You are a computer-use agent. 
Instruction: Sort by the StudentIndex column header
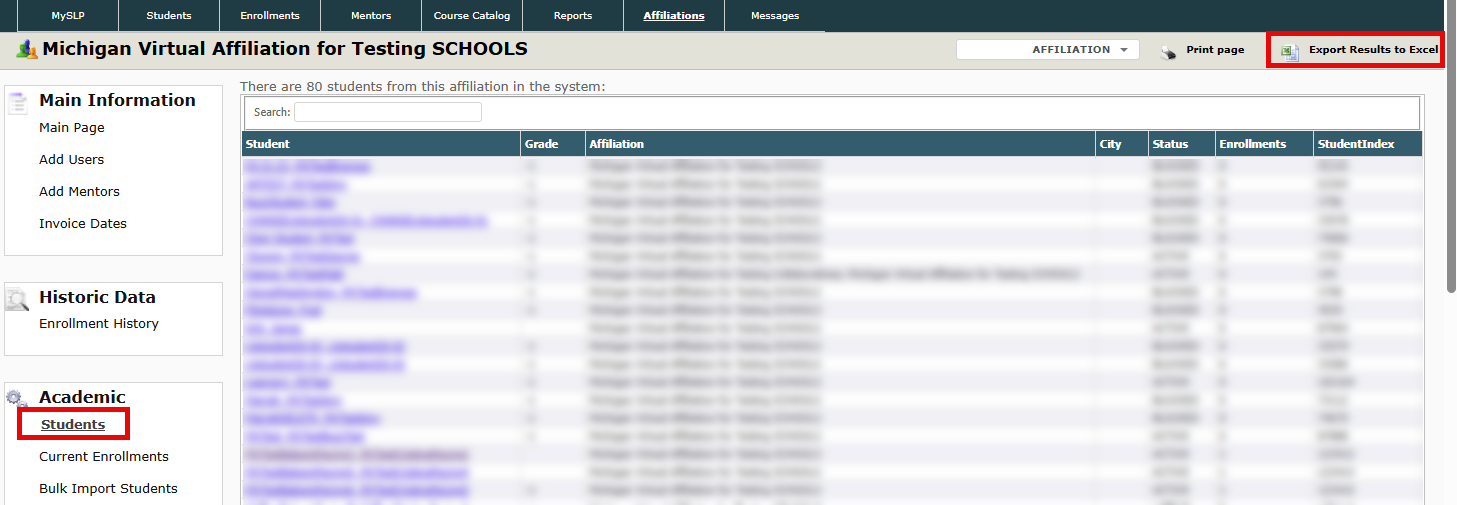pos(1368,144)
